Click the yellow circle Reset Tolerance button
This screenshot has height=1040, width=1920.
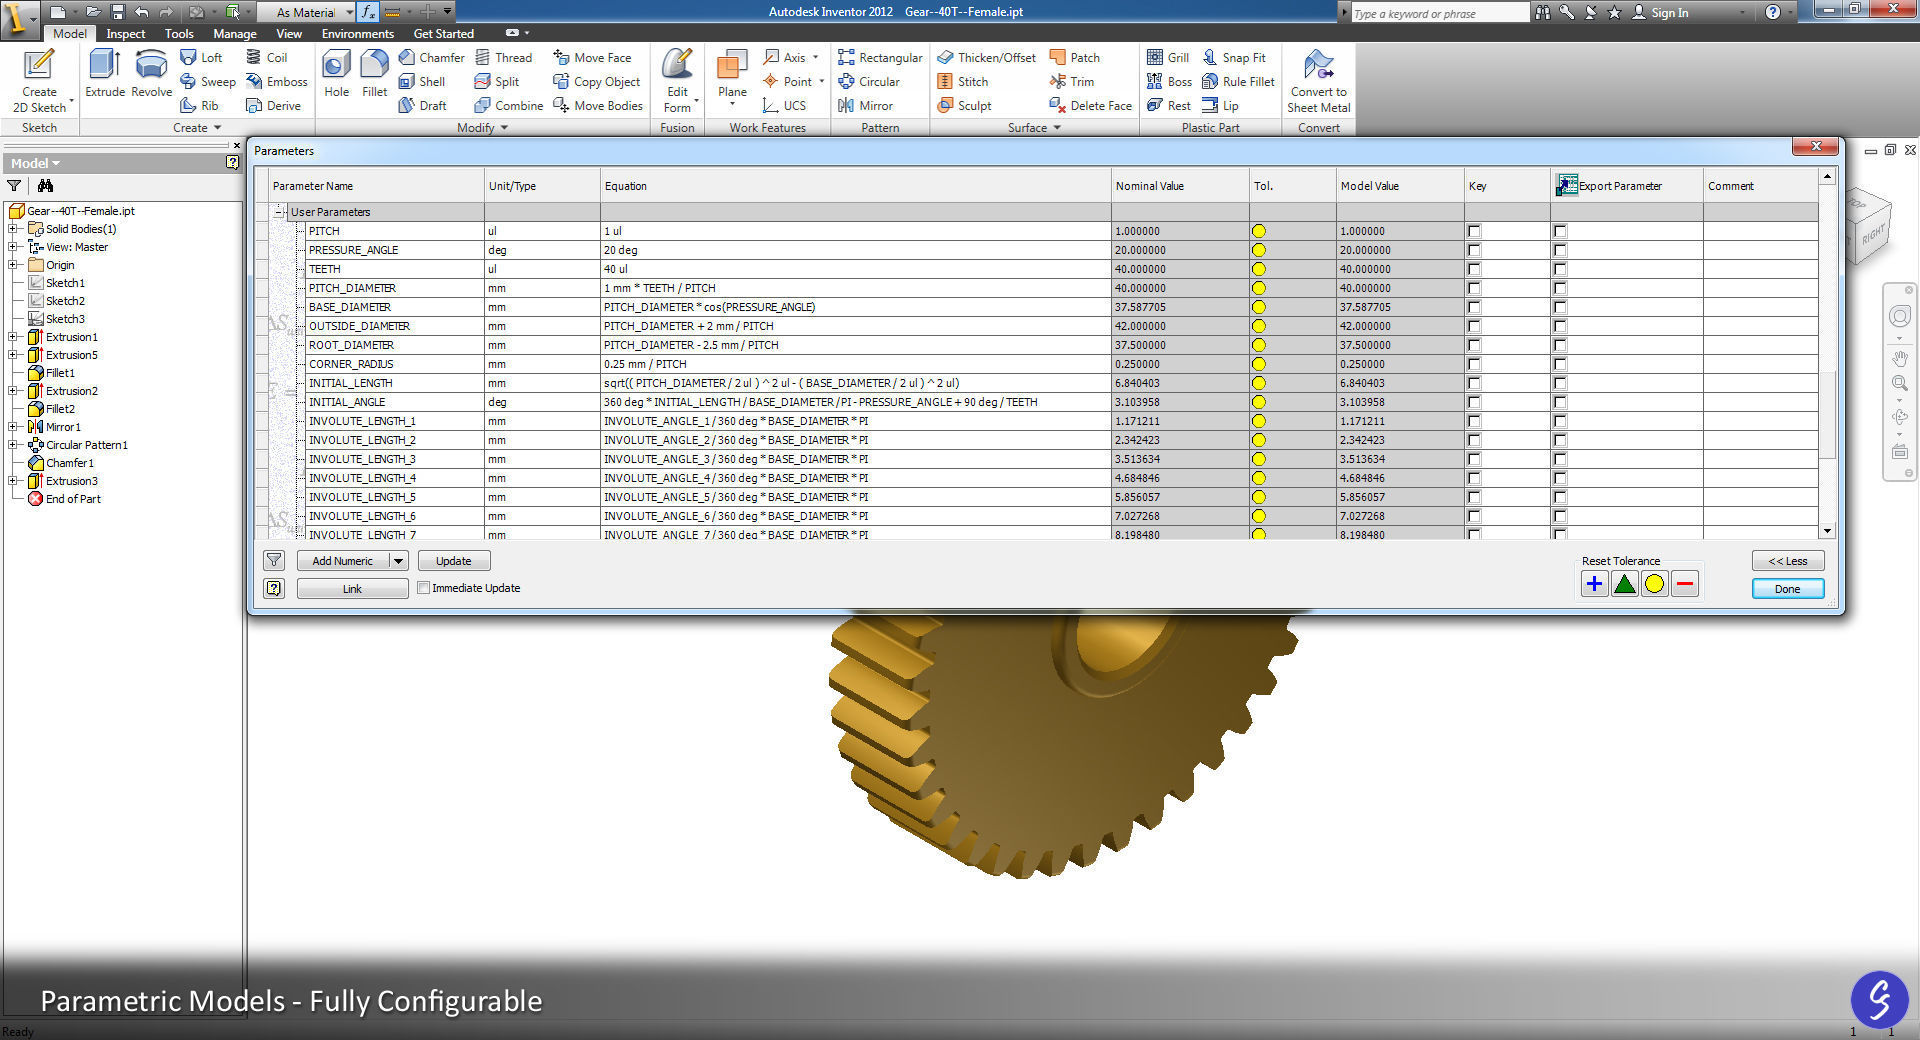tap(1655, 584)
